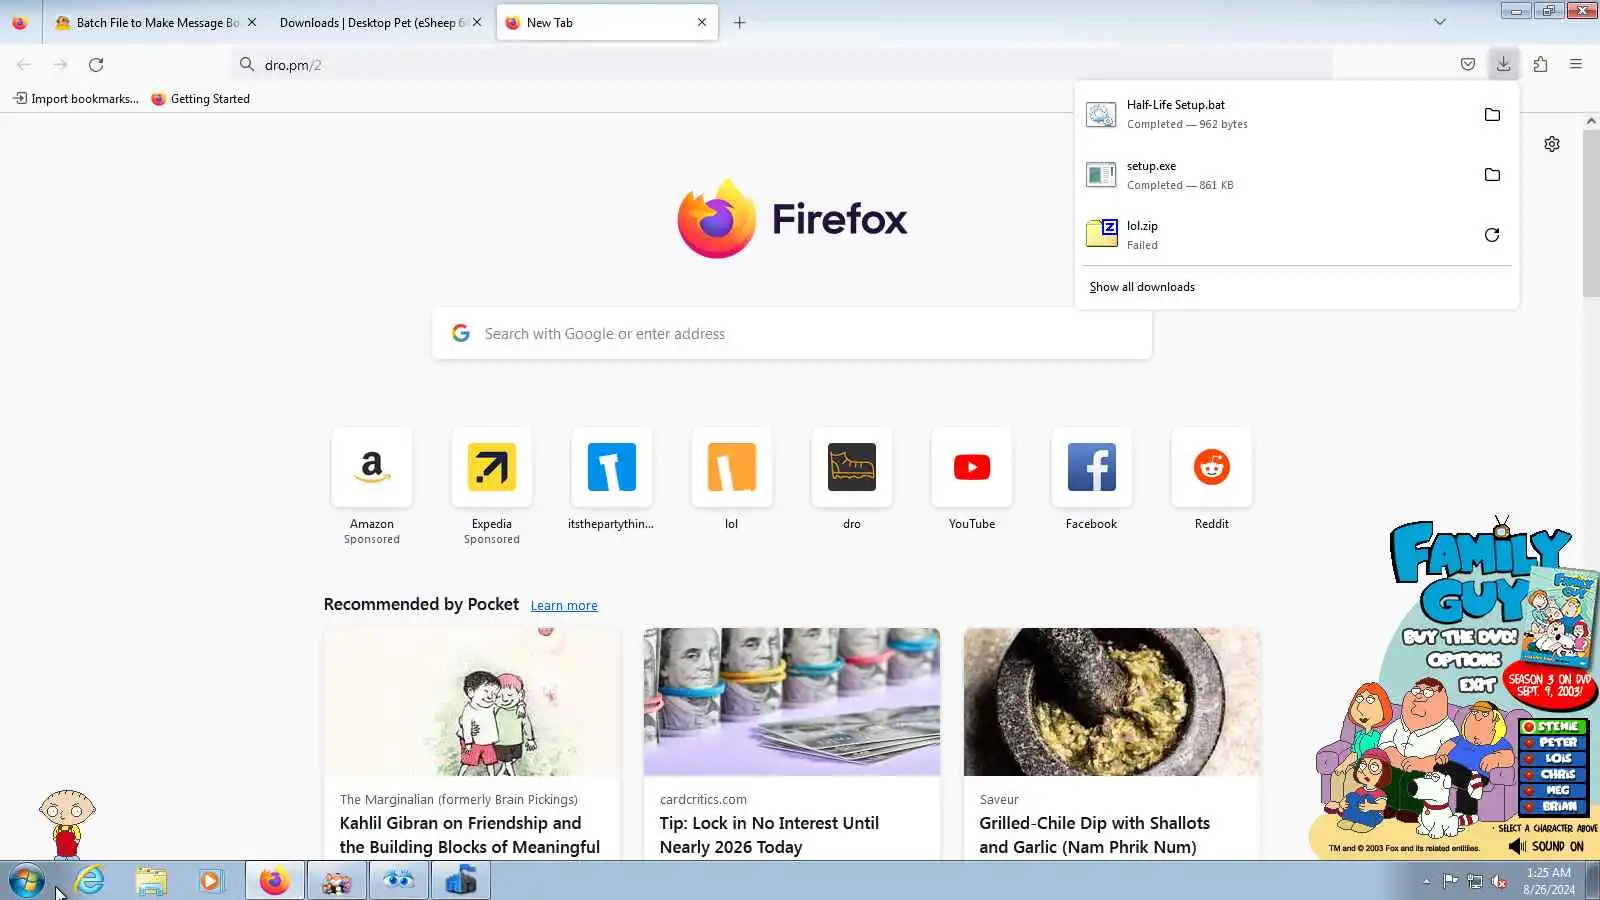Open Windows Explorer from taskbar
The image size is (1600, 900).
point(151,881)
